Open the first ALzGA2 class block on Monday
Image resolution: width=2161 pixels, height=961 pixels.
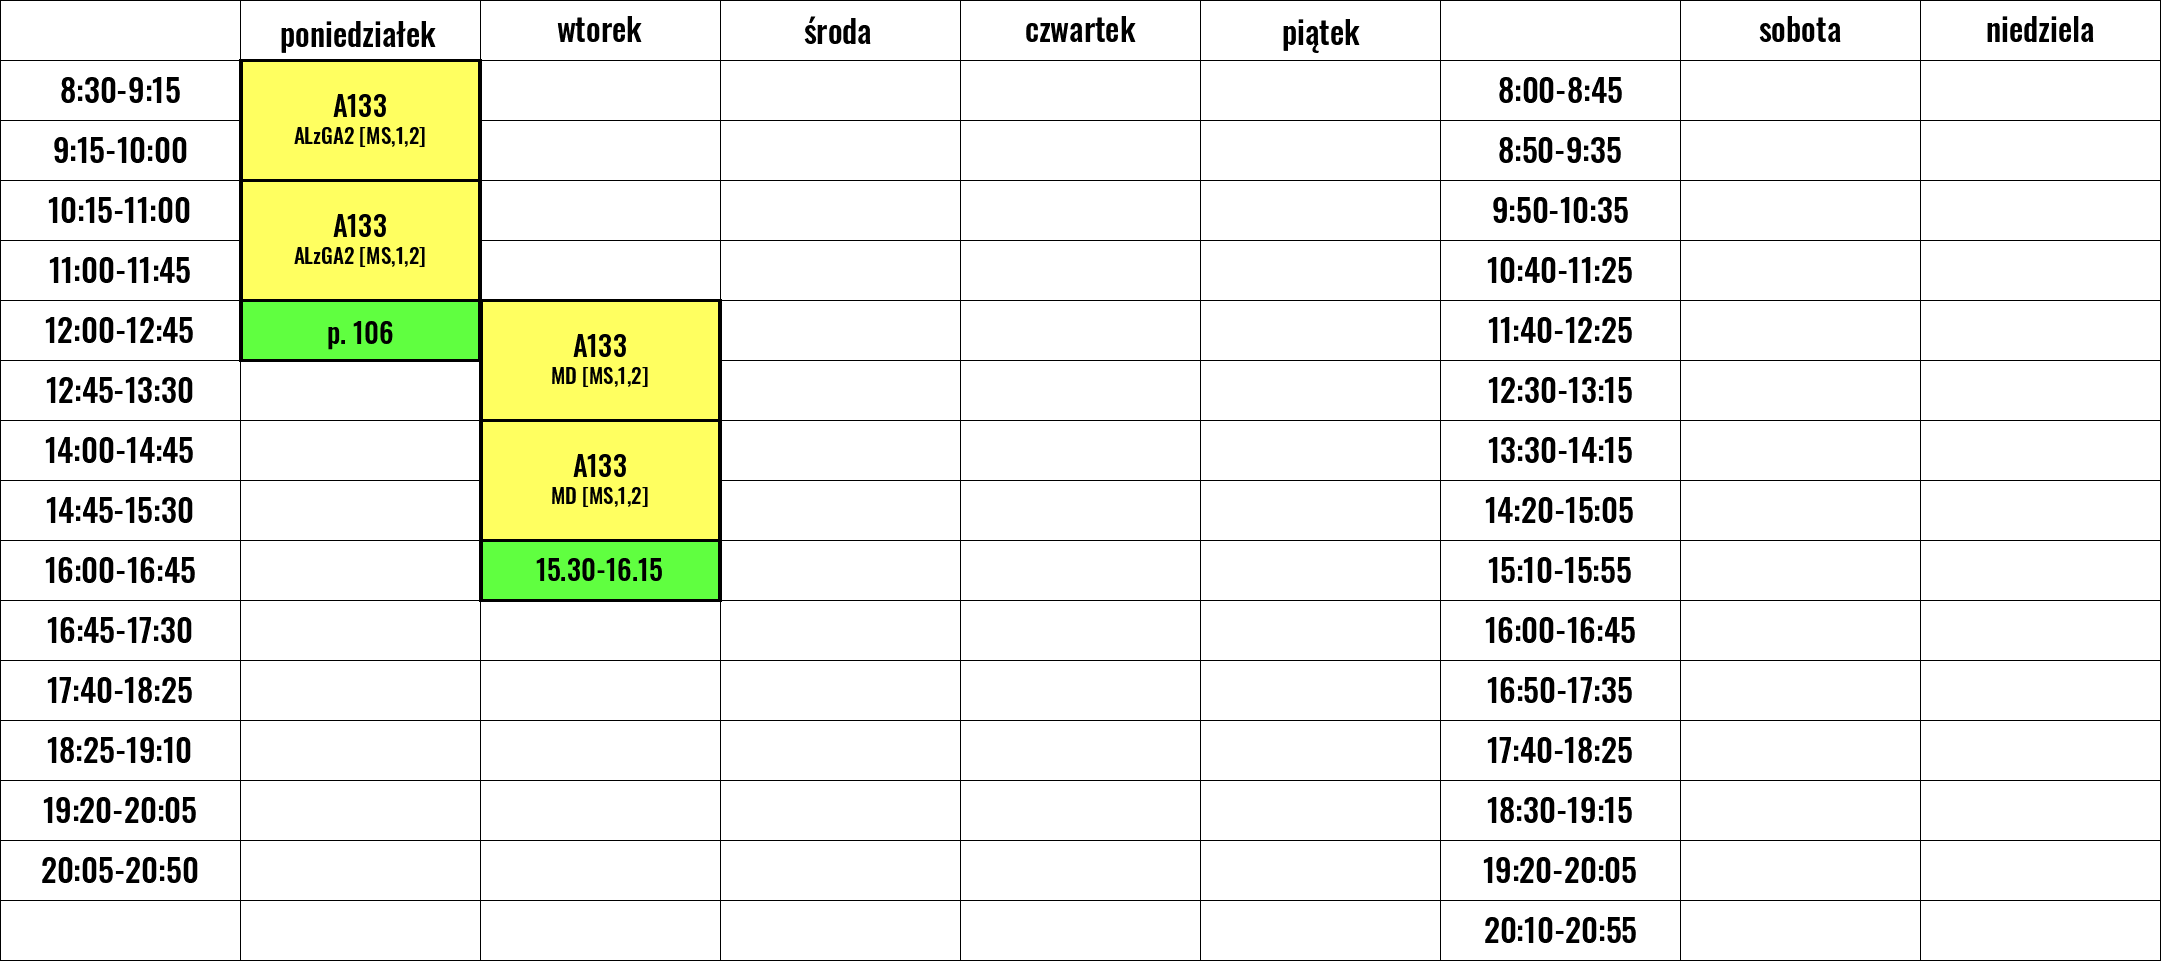(x=360, y=121)
